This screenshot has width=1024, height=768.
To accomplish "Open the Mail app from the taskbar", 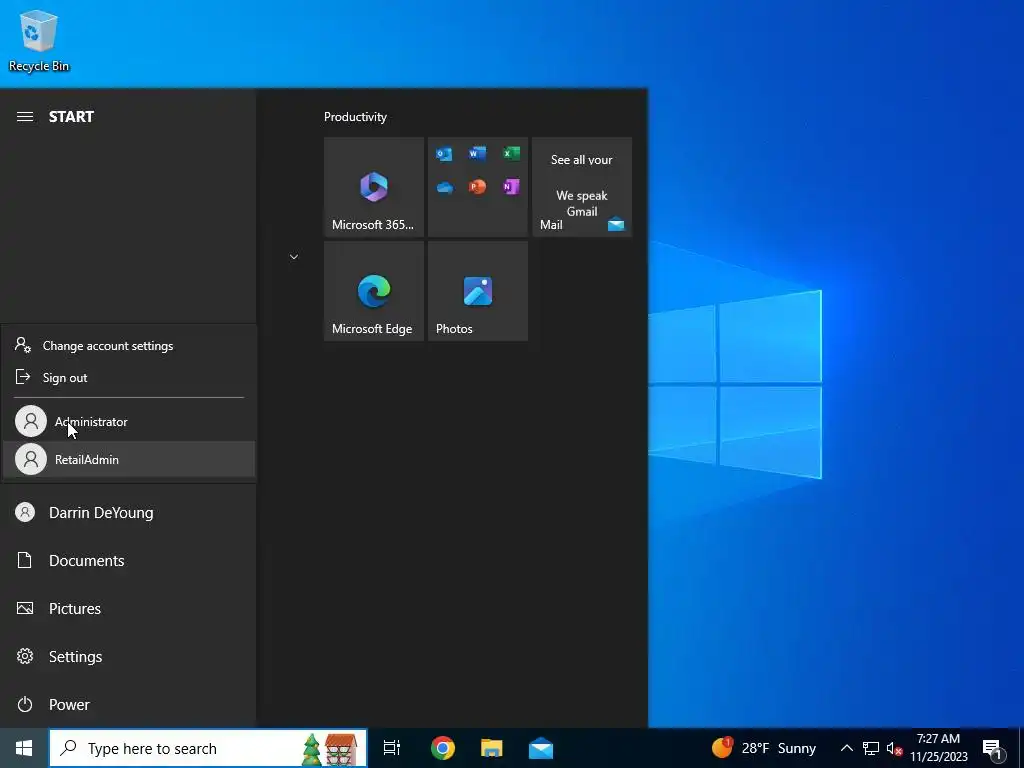I will click(541, 748).
